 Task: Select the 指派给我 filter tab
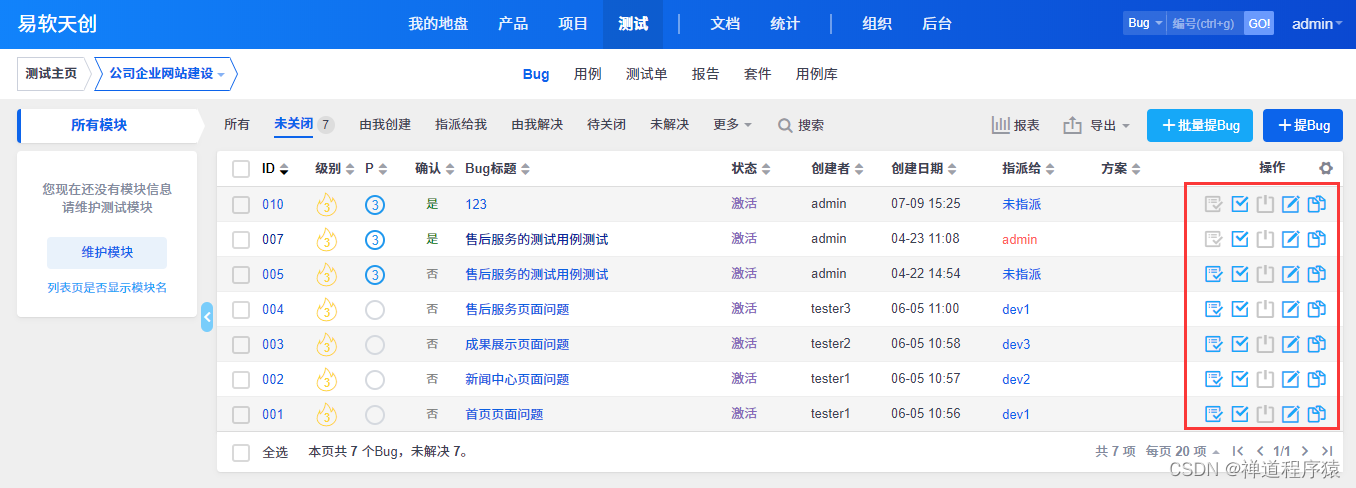(461, 125)
